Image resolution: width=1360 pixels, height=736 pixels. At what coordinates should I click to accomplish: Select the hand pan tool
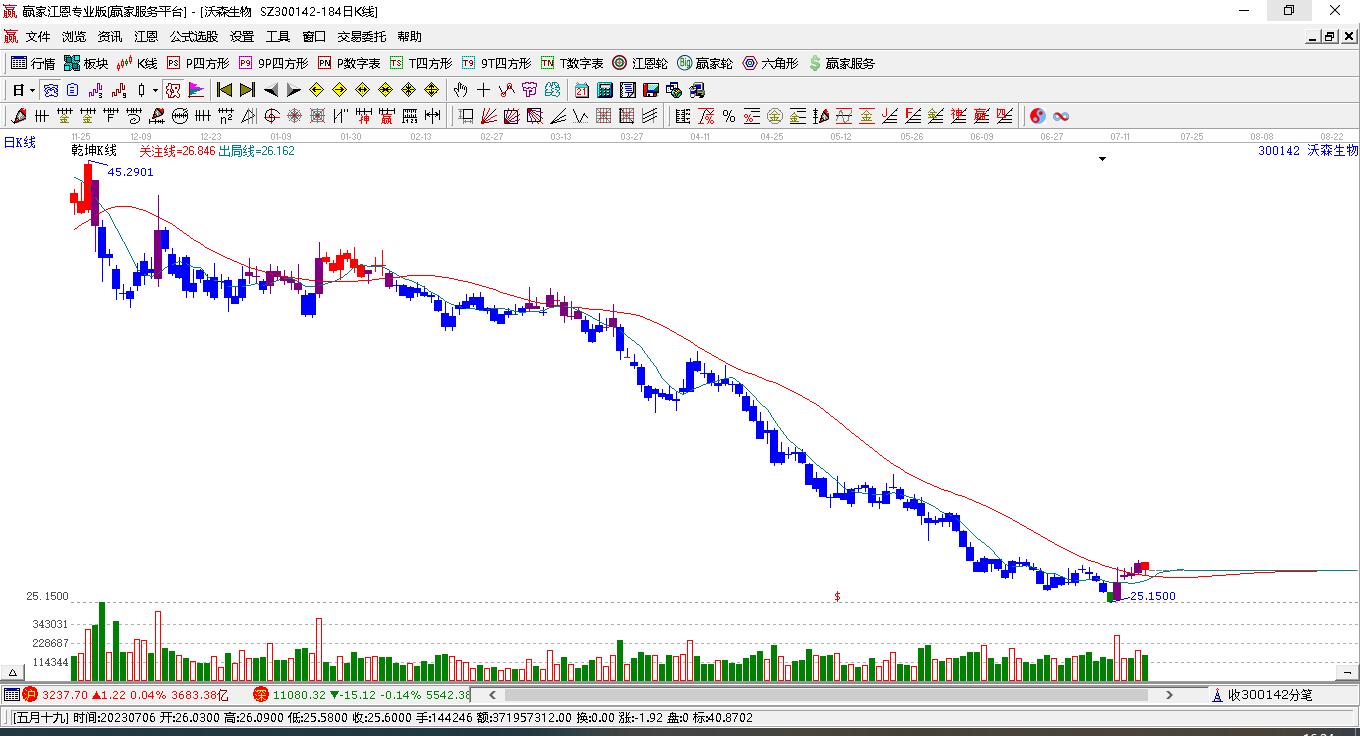(x=460, y=90)
